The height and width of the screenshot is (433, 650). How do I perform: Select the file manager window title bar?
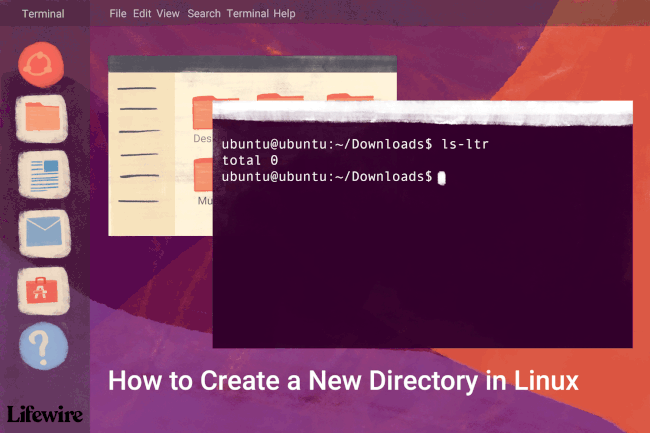tap(252, 64)
